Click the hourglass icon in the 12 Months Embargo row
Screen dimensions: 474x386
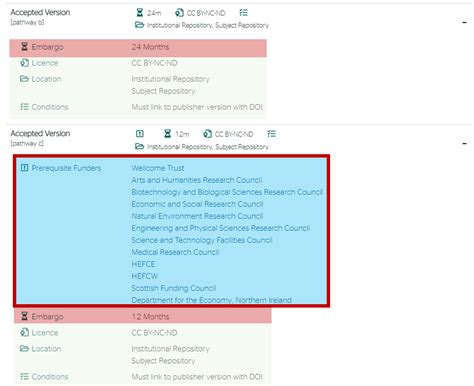point(24,316)
